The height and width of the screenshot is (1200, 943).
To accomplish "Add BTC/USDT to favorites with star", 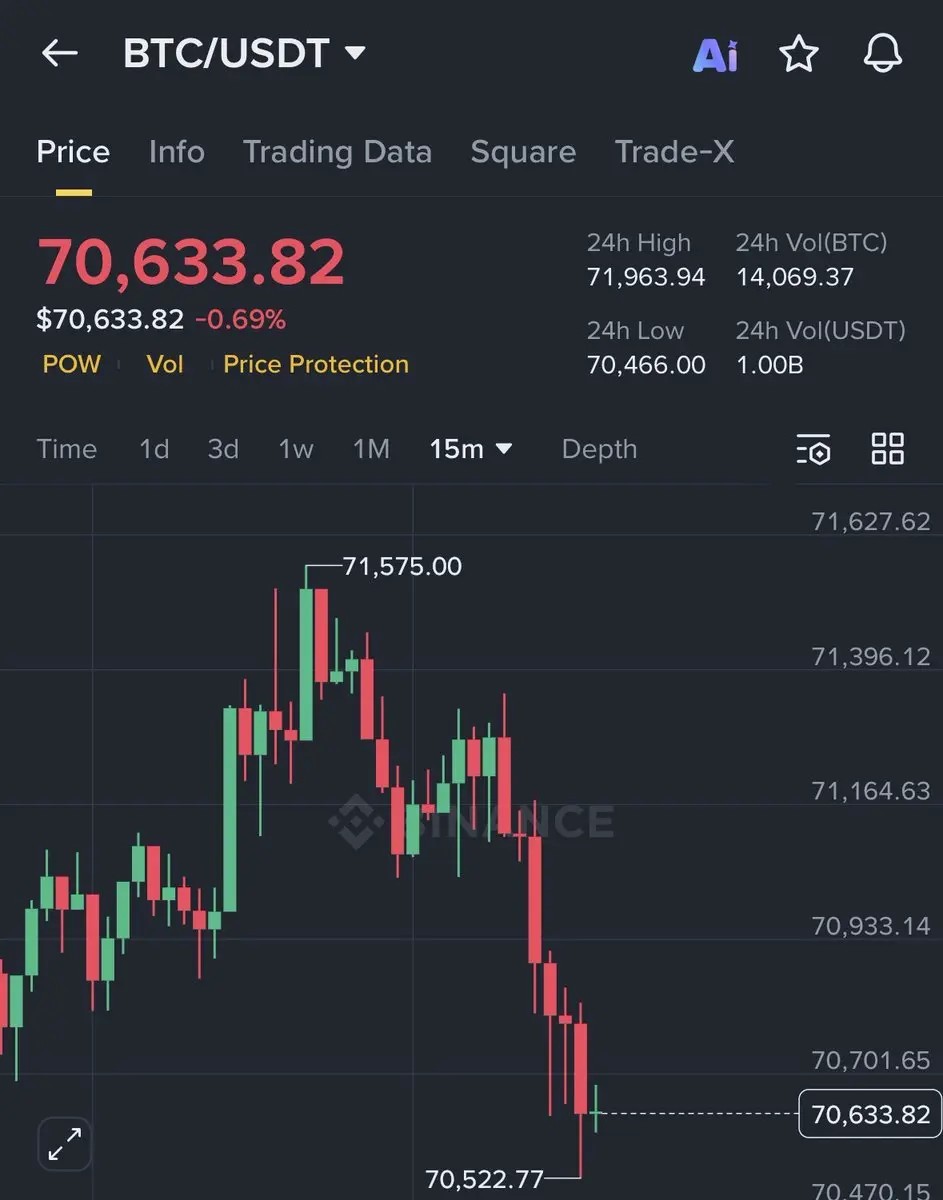I will (x=799, y=54).
